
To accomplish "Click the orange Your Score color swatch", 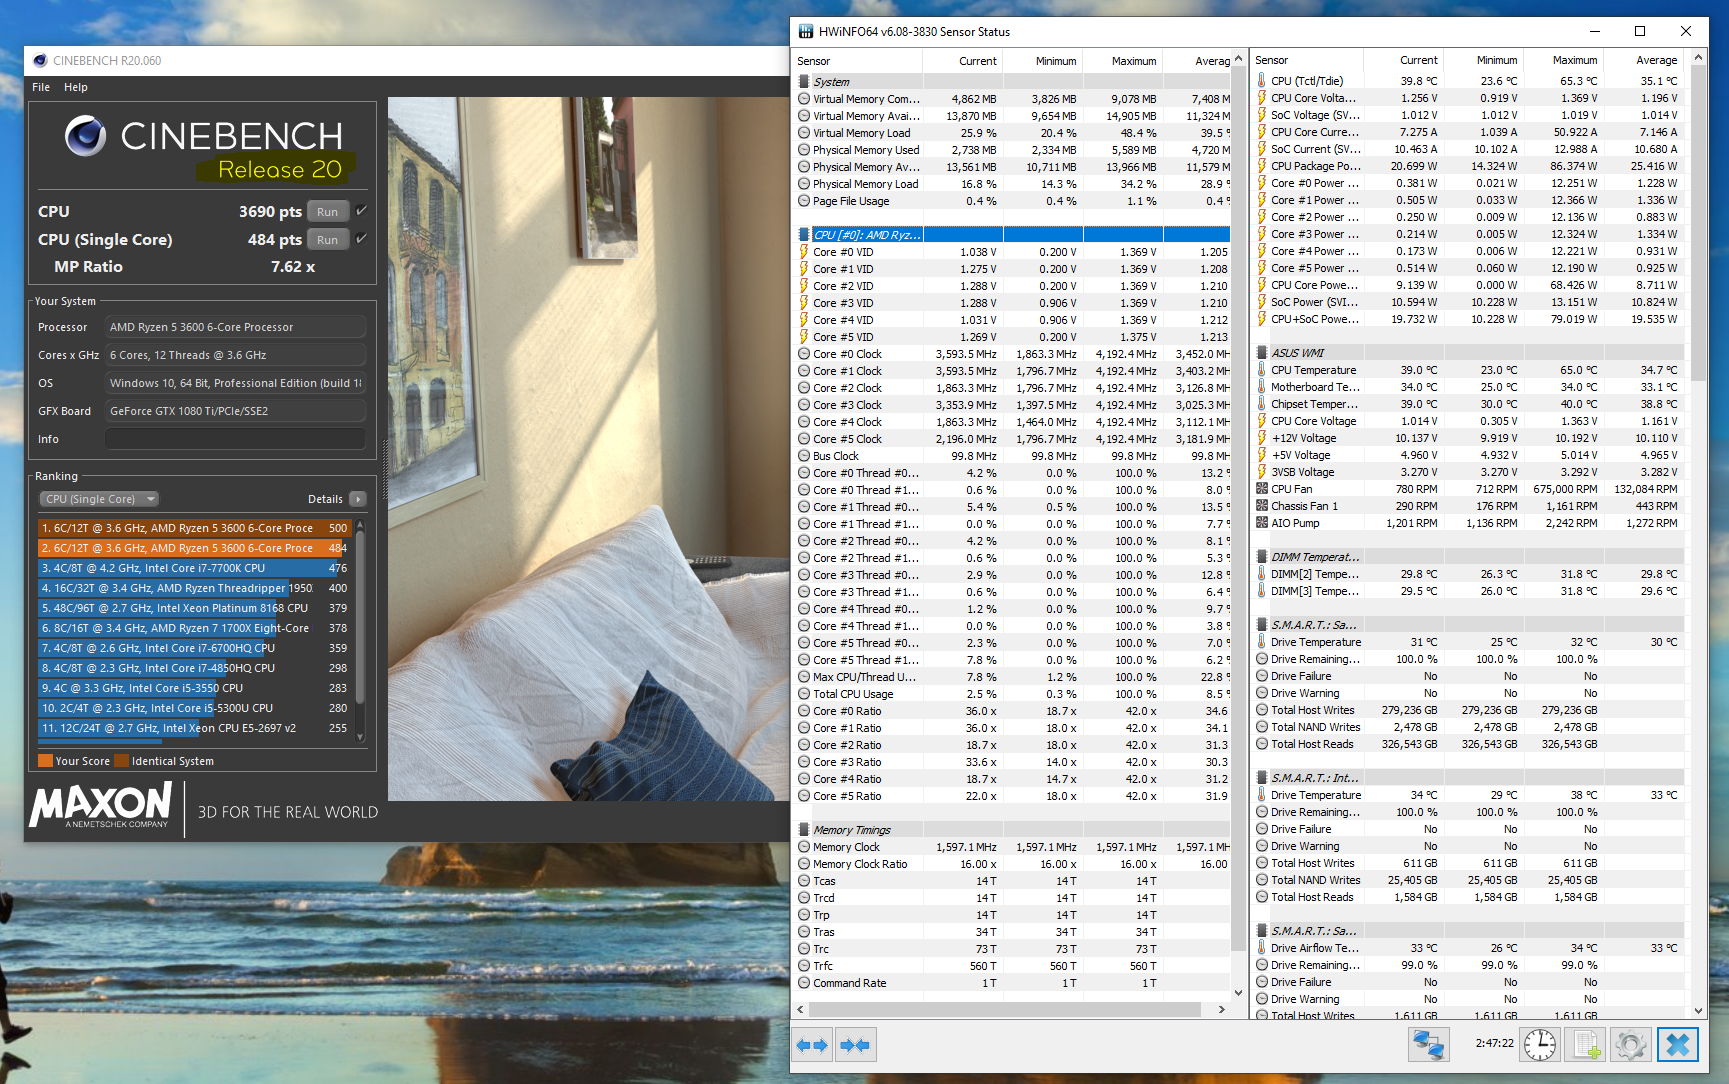I will click(45, 761).
